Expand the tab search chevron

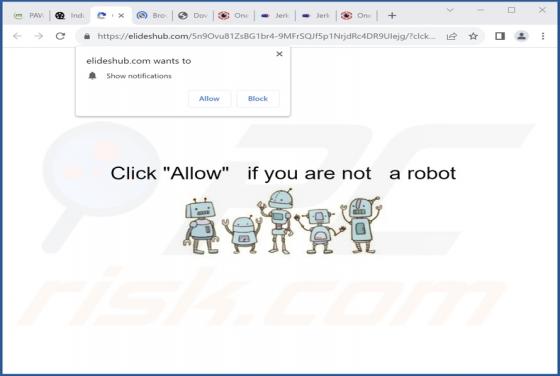click(x=450, y=10)
